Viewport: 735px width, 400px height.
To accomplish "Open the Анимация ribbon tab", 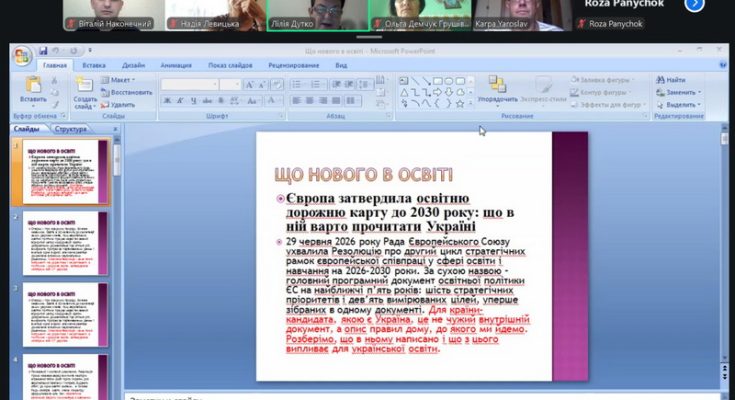I will point(176,66).
